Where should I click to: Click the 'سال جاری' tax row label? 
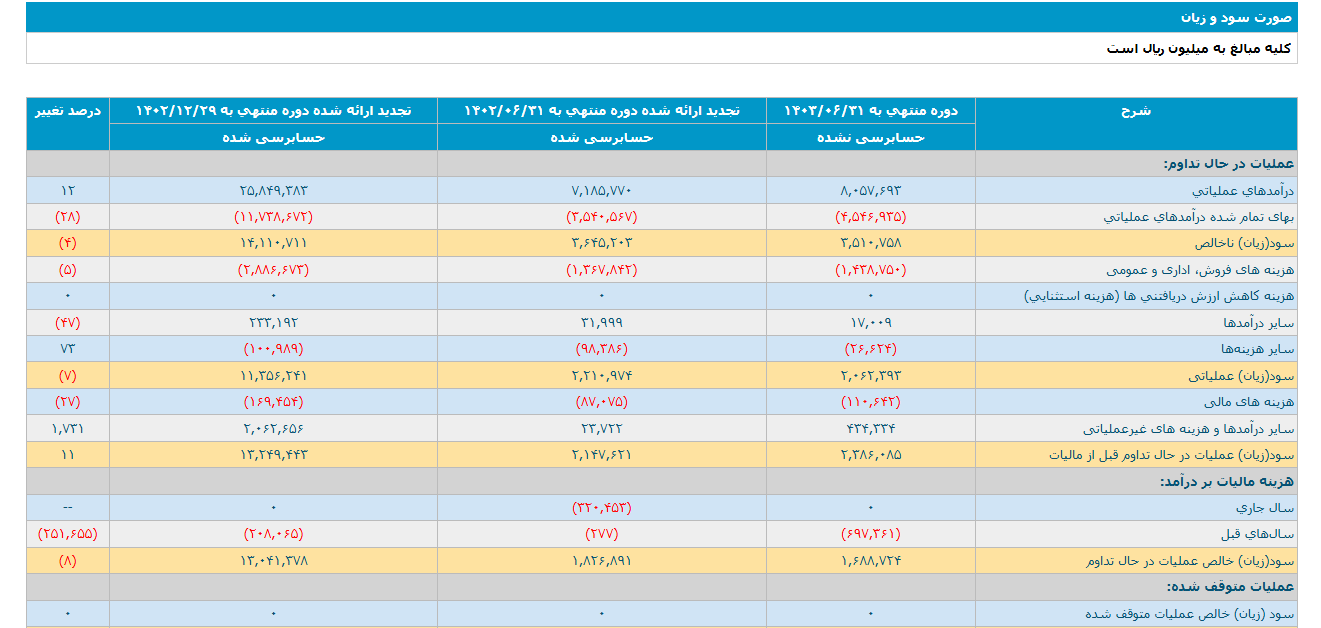point(1266,508)
